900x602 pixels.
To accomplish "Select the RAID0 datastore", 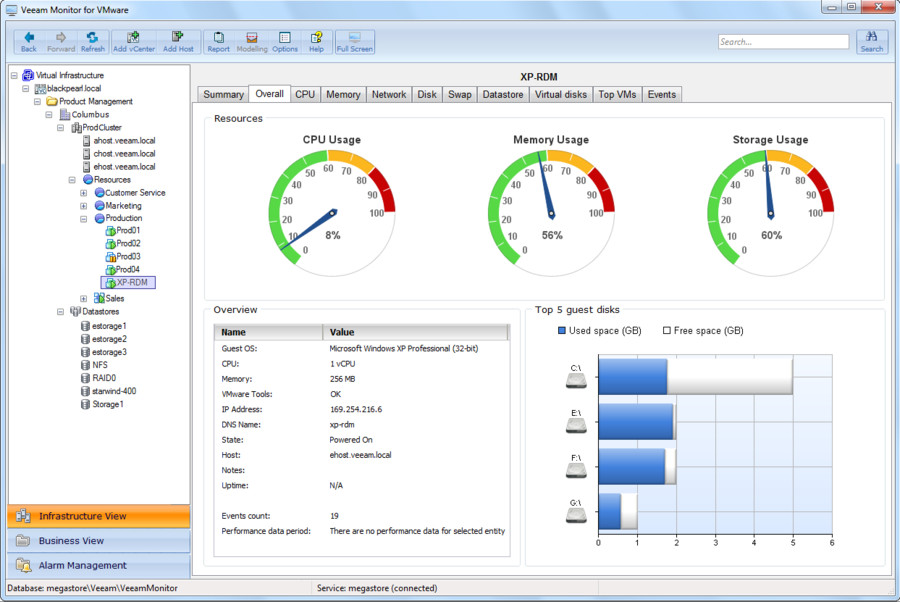I will 99,378.
